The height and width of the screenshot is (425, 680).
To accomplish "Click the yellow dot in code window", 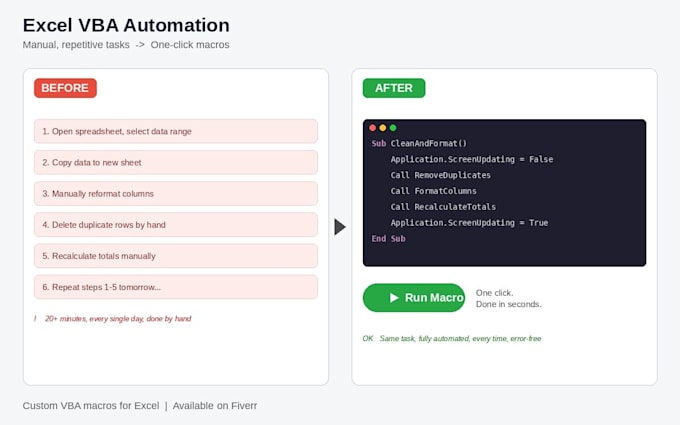I will click(382, 128).
